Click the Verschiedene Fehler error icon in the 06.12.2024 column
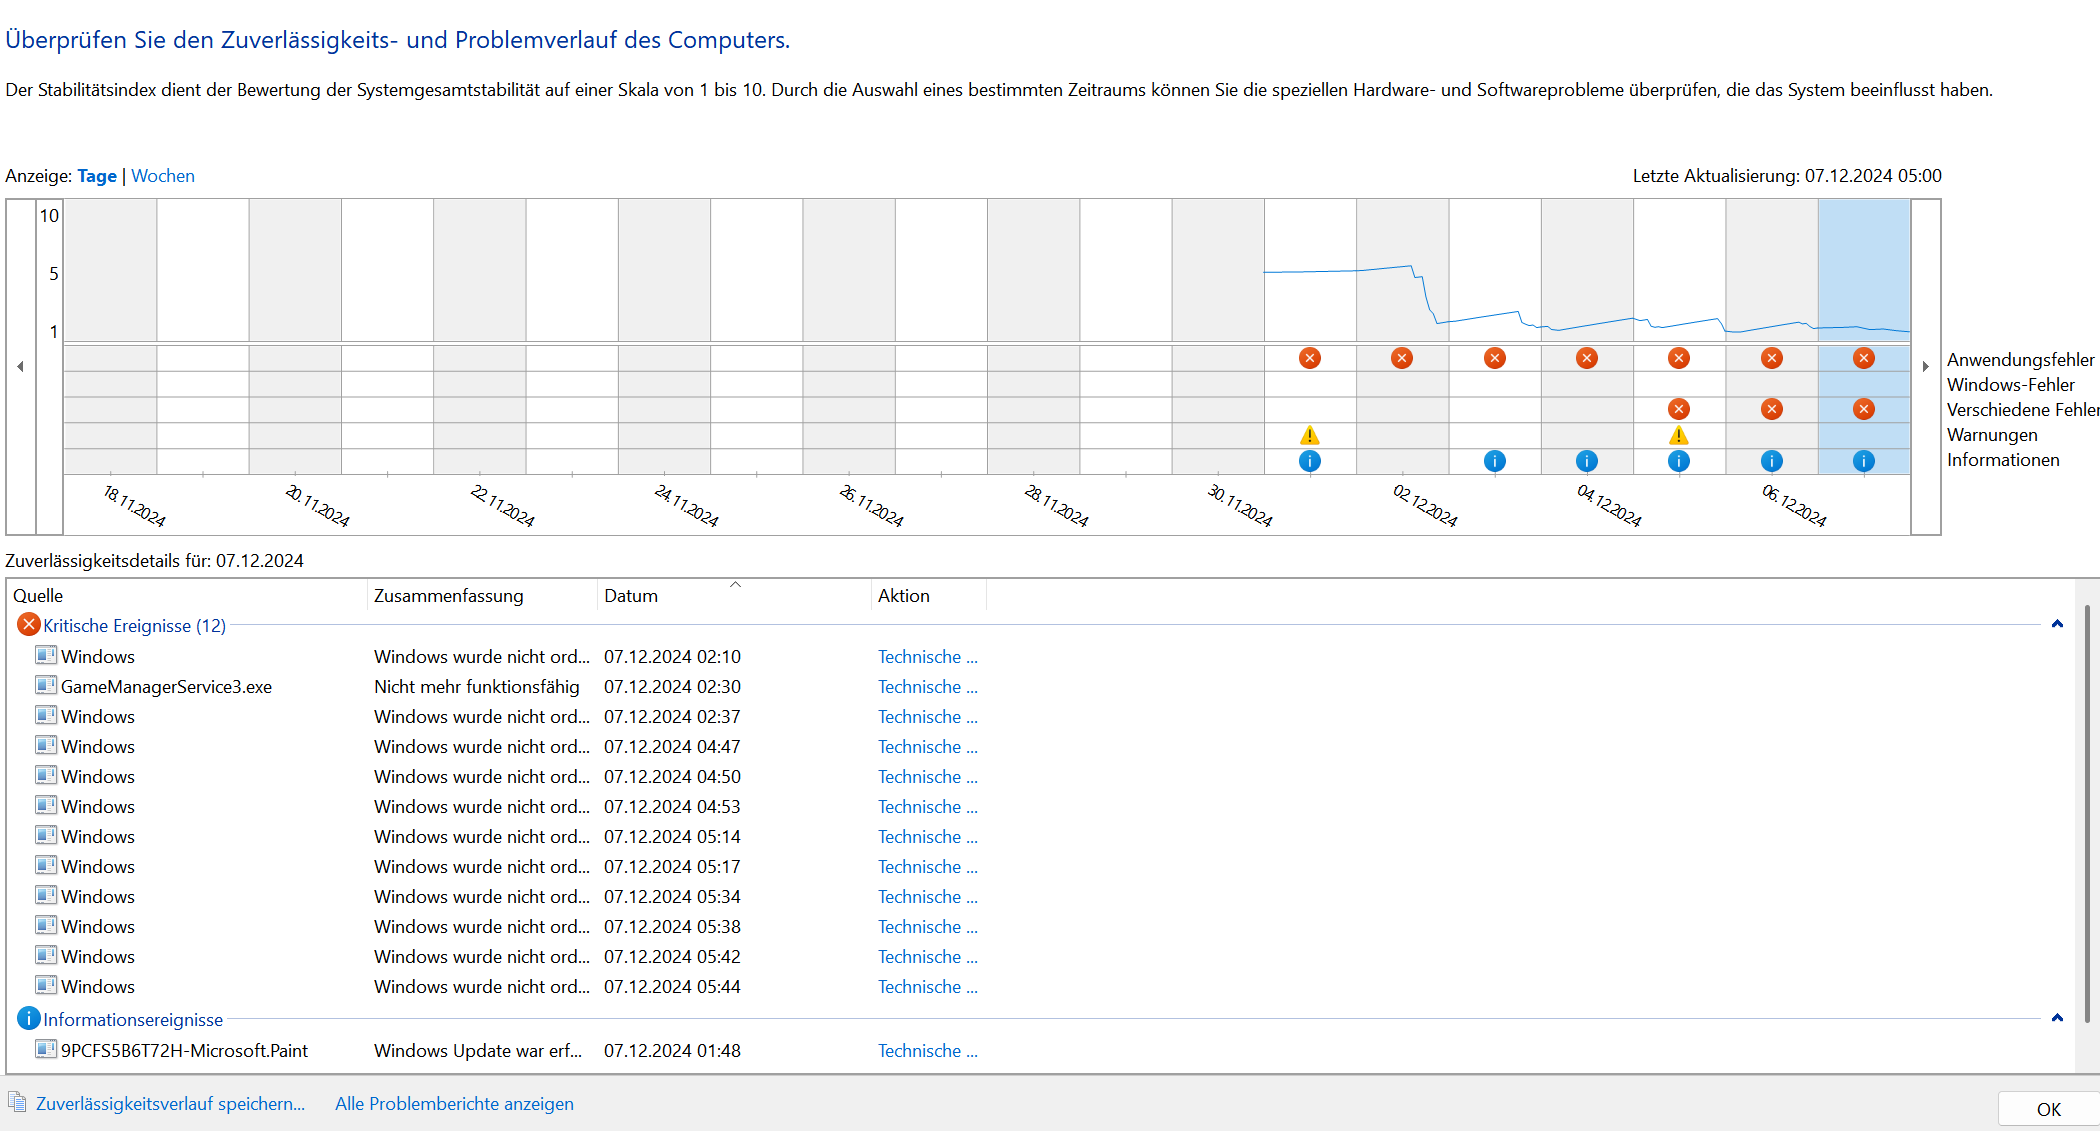Image resolution: width=2100 pixels, height=1131 pixels. [x=1771, y=409]
